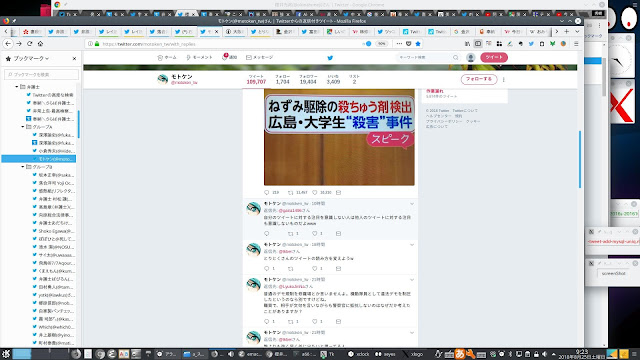
Task: Toggle the sidebar view toolbar icon
Action: (478, 44)
